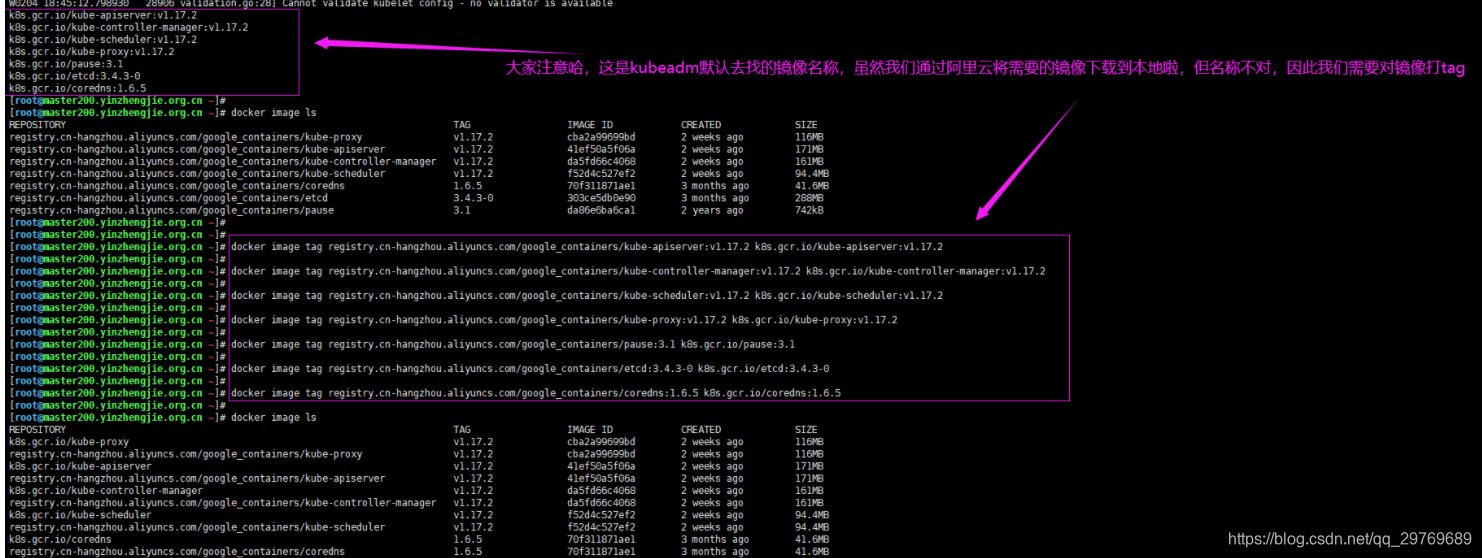Image resolution: width=1482 pixels, height=558 pixels.
Task: Click the docker image tag command for coredns:1.6.5
Action: point(536,393)
